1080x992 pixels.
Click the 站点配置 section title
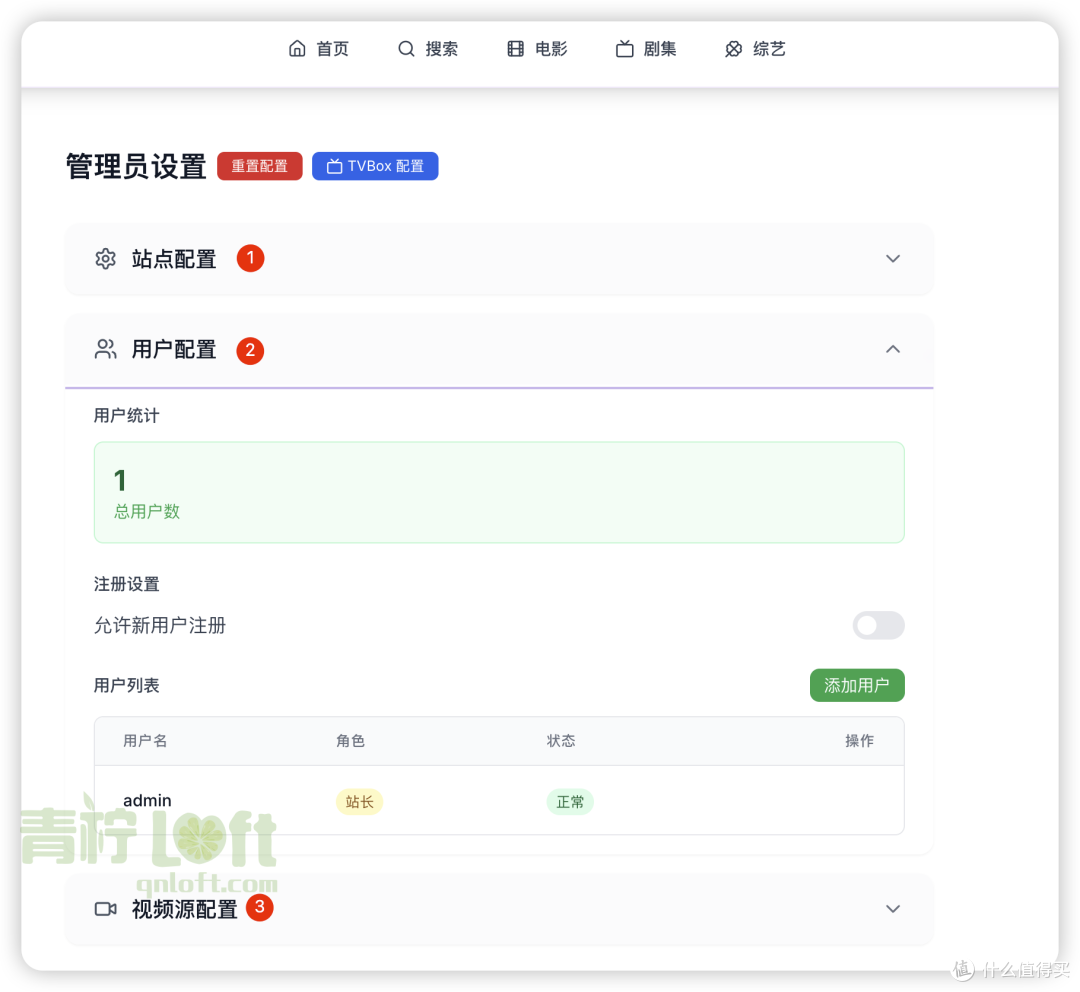click(174, 259)
